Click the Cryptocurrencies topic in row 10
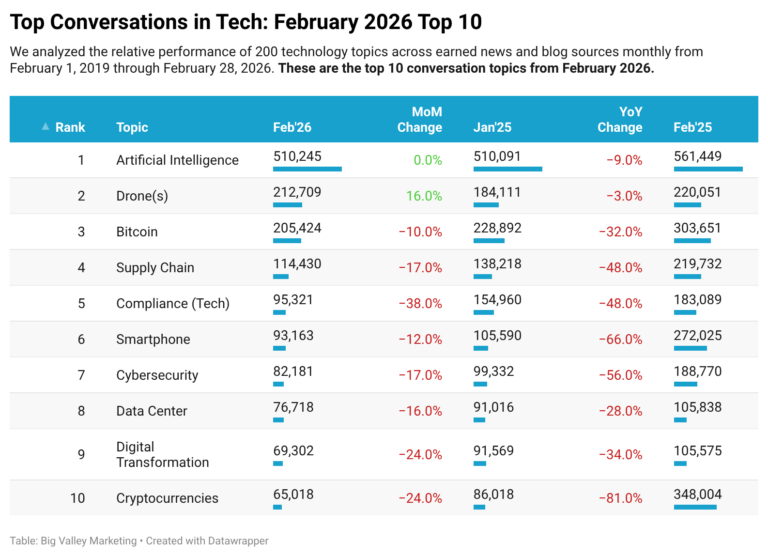768x557 pixels. pos(167,498)
